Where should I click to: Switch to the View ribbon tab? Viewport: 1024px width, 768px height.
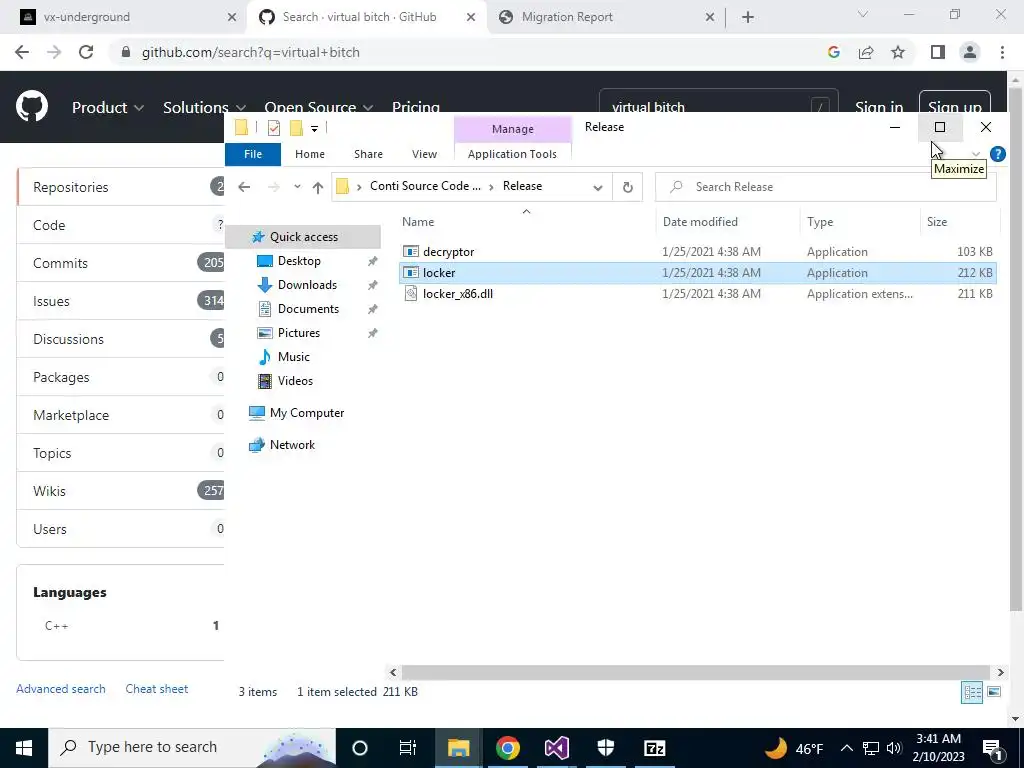pos(424,154)
